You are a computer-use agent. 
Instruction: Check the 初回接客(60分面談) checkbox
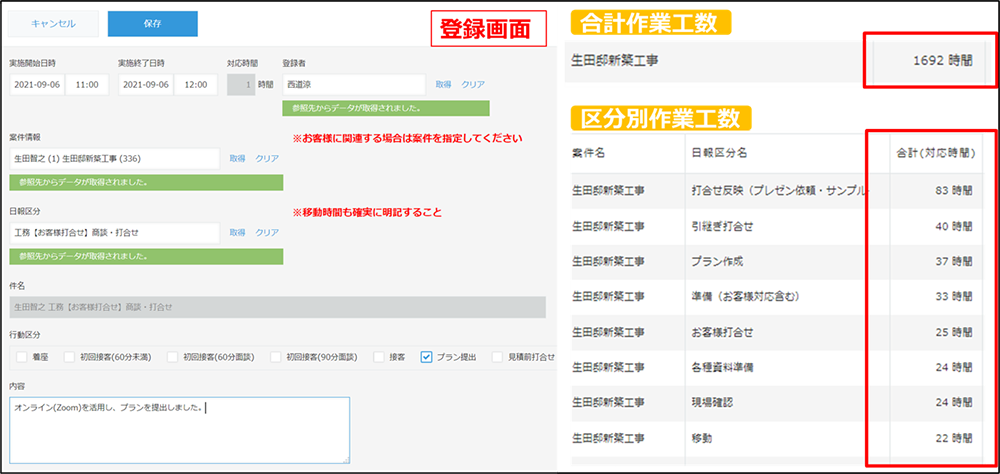(172, 357)
